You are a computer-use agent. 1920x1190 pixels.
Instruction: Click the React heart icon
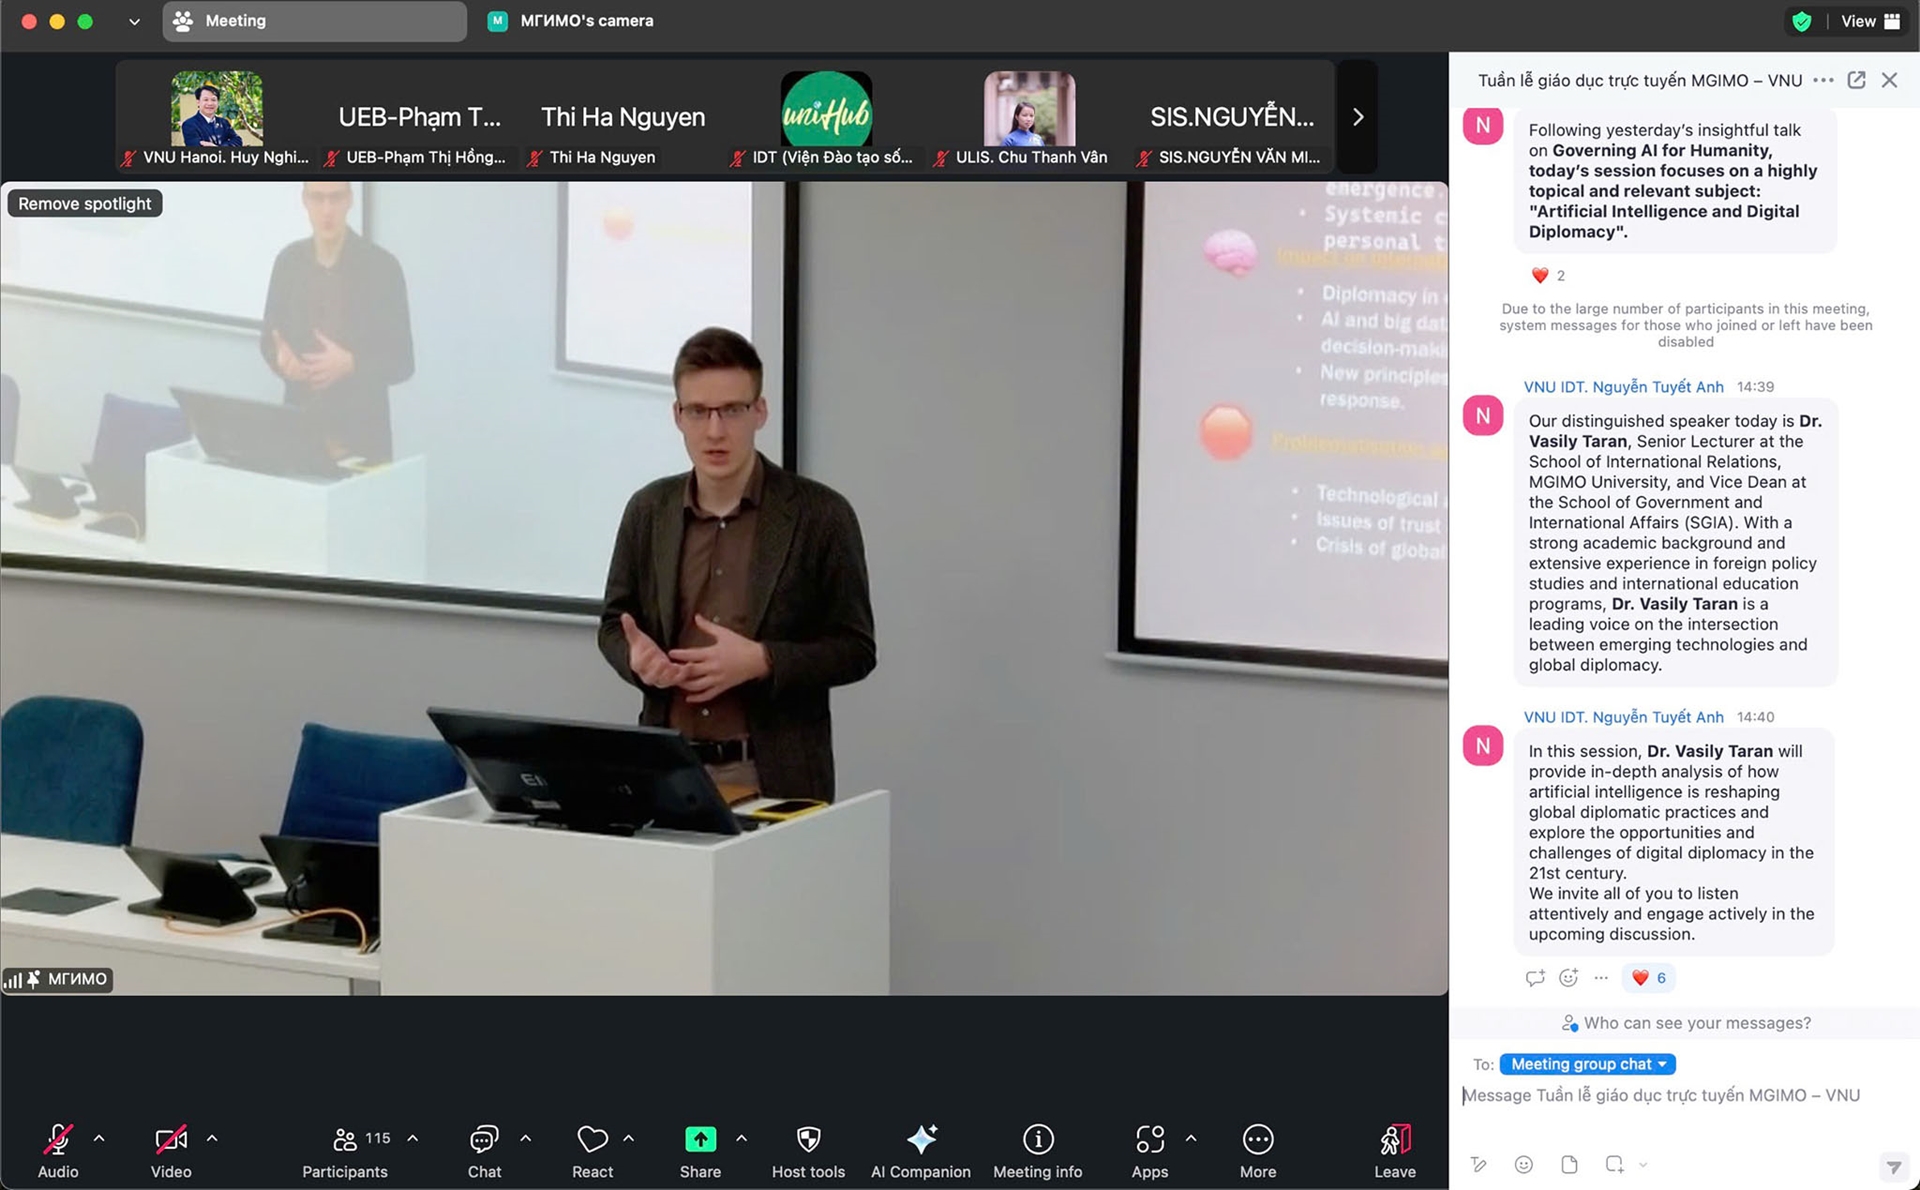click(592, 1140)
